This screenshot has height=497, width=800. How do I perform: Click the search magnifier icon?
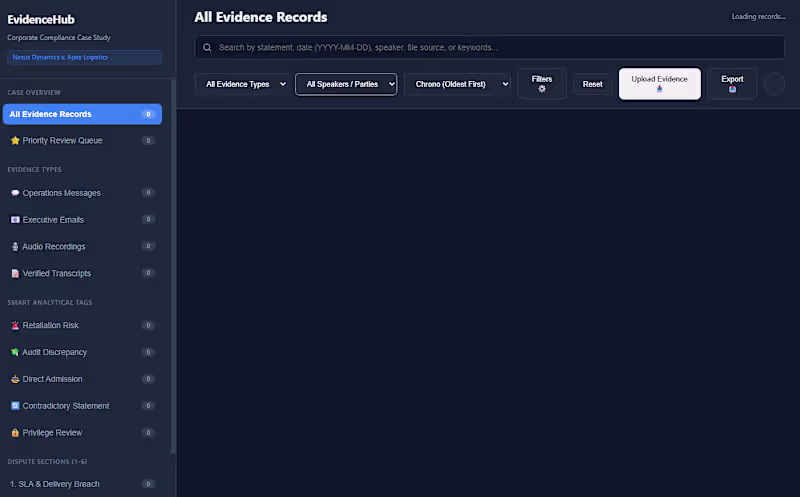tap(207, 47)
